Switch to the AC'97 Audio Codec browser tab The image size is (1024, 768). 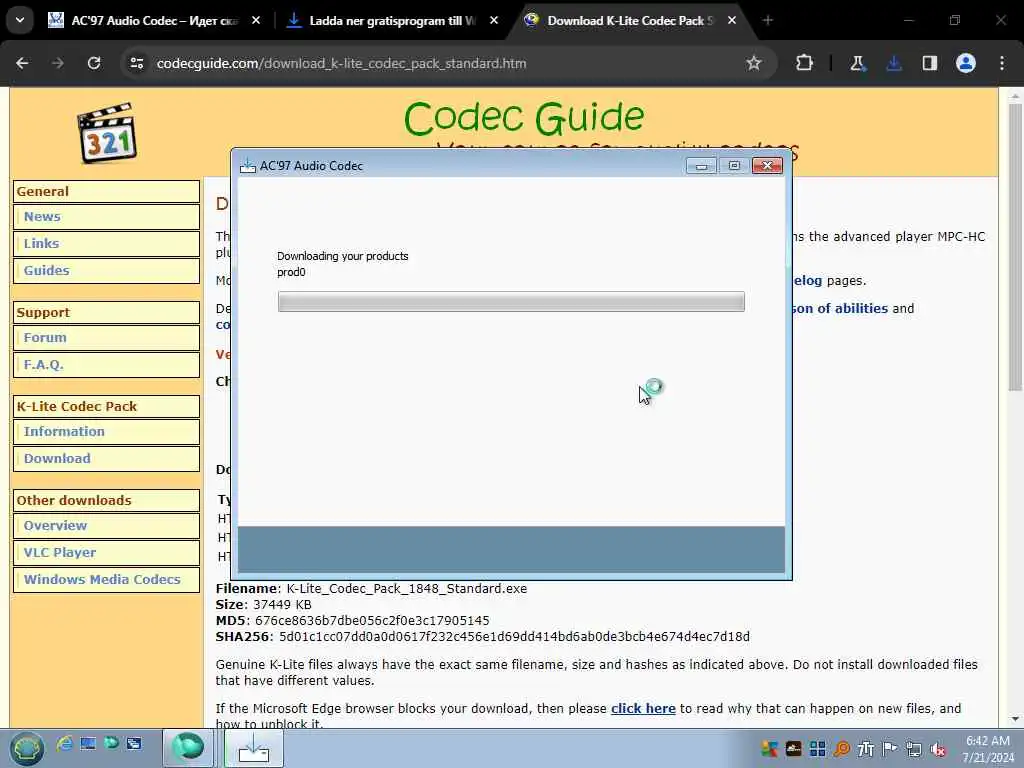click(x=155, y=21)
